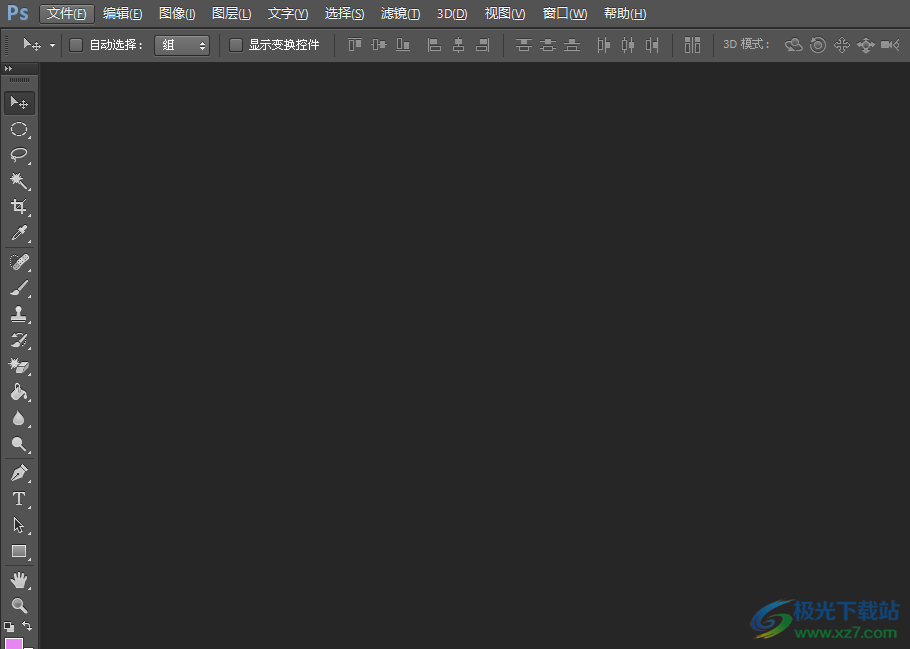This screenshot has width=910, height=649.
Task: Click Align horizontal centers icon
Action: (x=458, y=45)
